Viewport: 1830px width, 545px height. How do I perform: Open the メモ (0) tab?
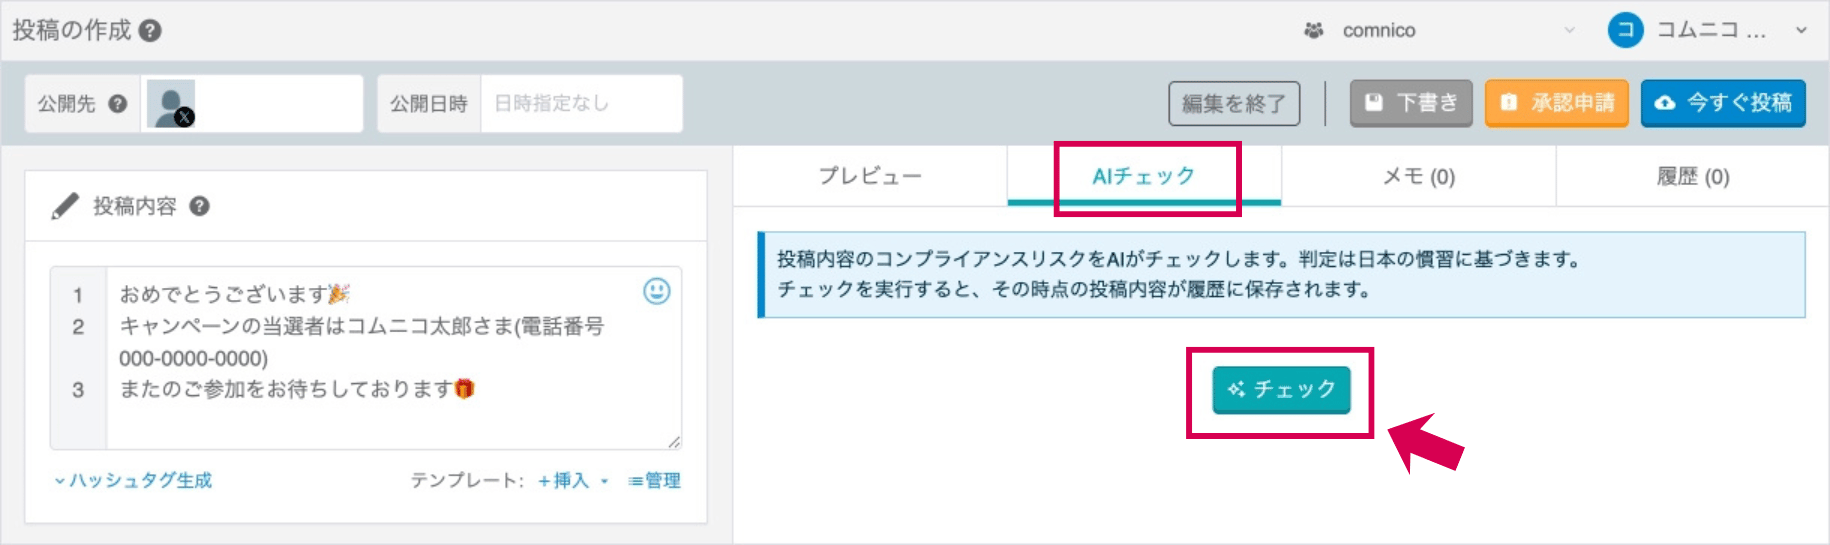[x=1418, y=176]
